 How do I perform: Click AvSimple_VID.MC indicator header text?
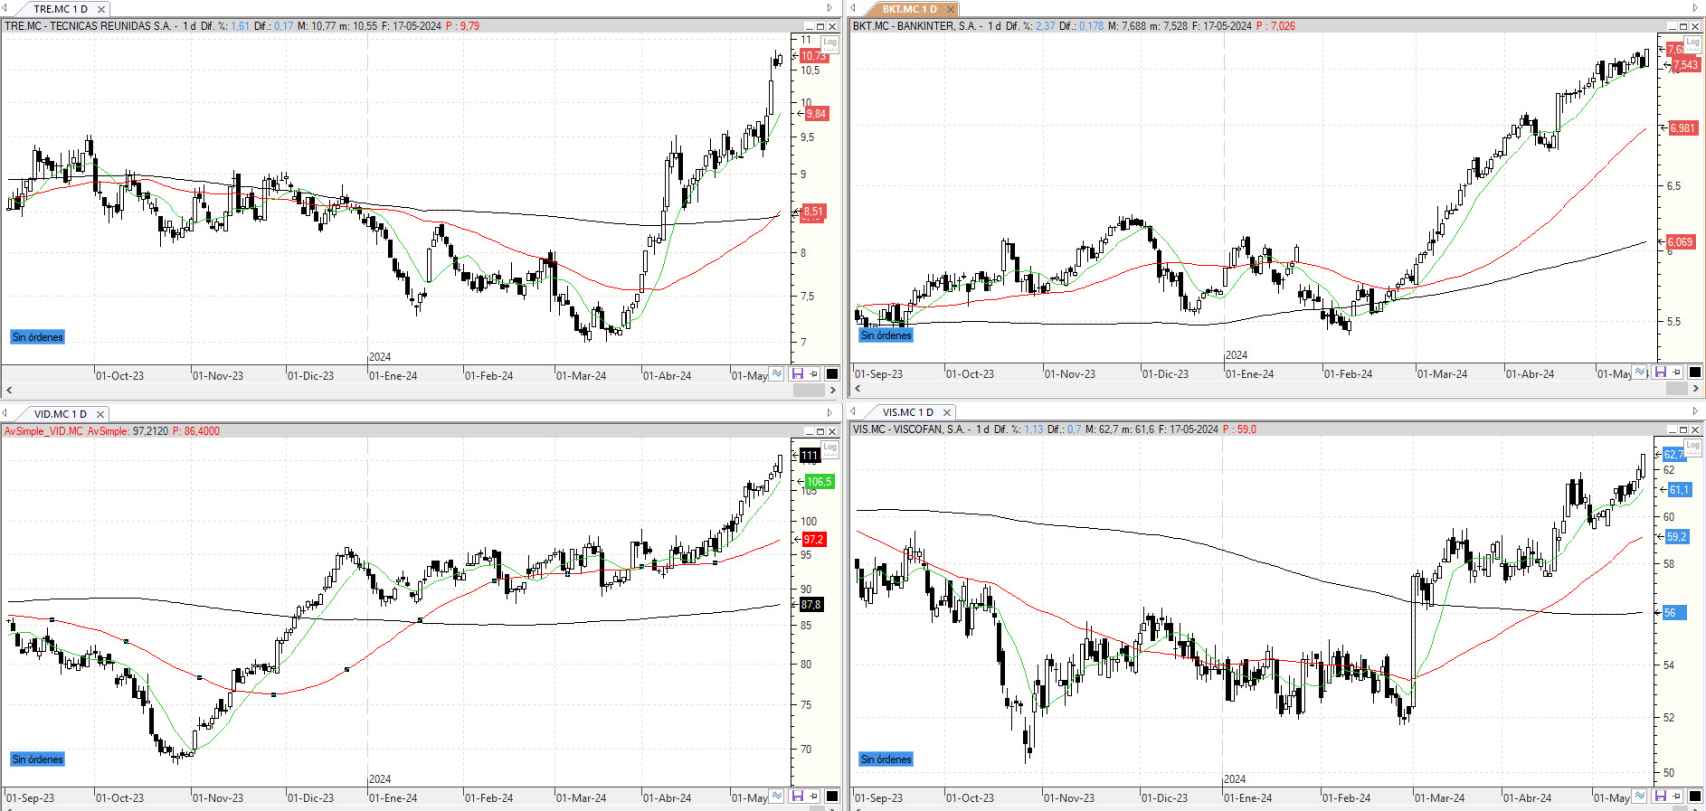click(x=44, y=431)
